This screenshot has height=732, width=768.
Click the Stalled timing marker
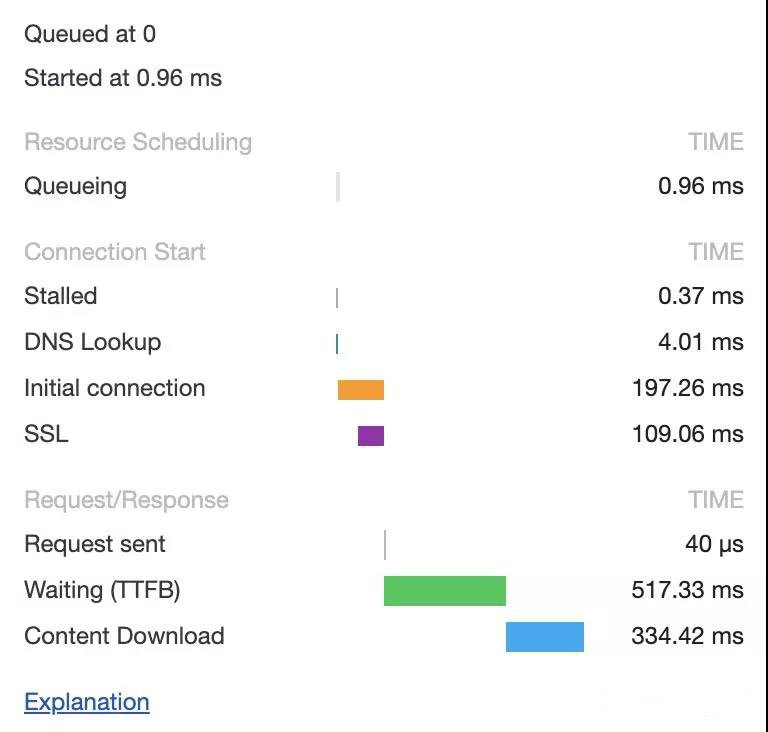tap(337, 297)
